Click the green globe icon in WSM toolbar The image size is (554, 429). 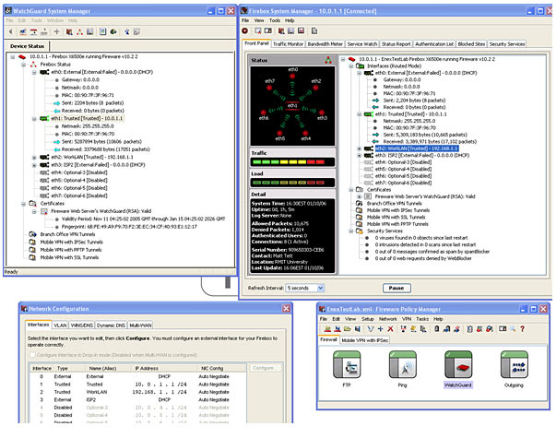113,32
